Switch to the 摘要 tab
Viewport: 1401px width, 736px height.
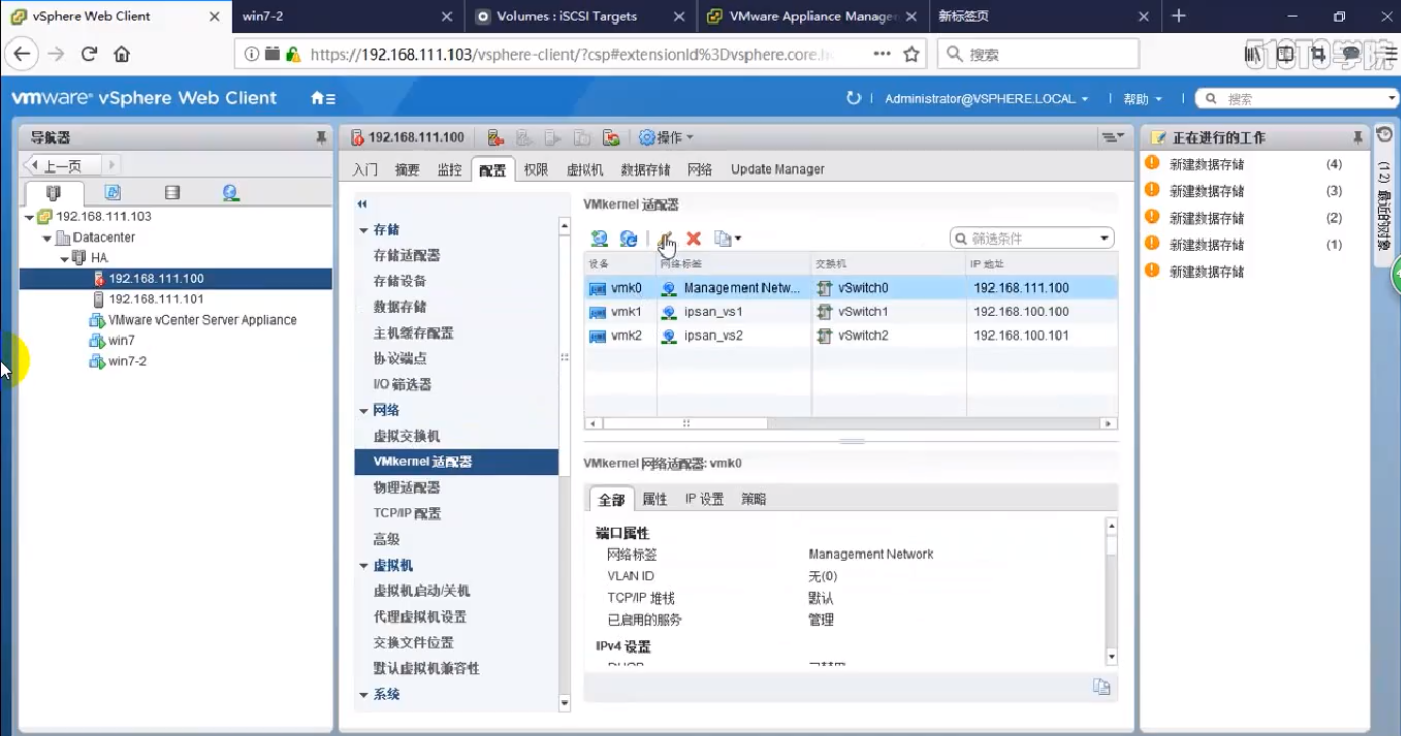[407, 170]
